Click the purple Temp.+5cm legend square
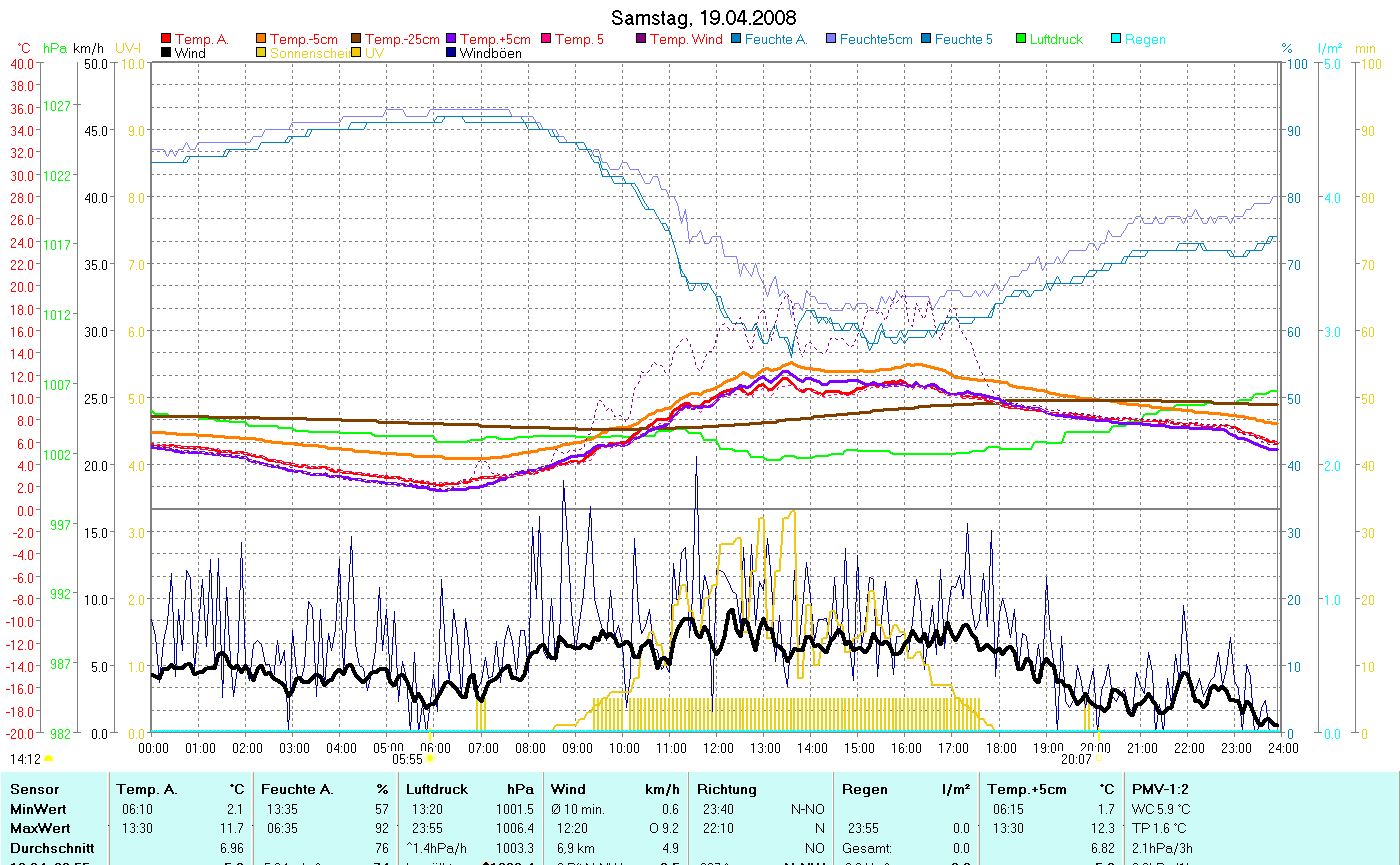Image resolution: width=1400 pixels, height=865 pixels. [451, 40]
